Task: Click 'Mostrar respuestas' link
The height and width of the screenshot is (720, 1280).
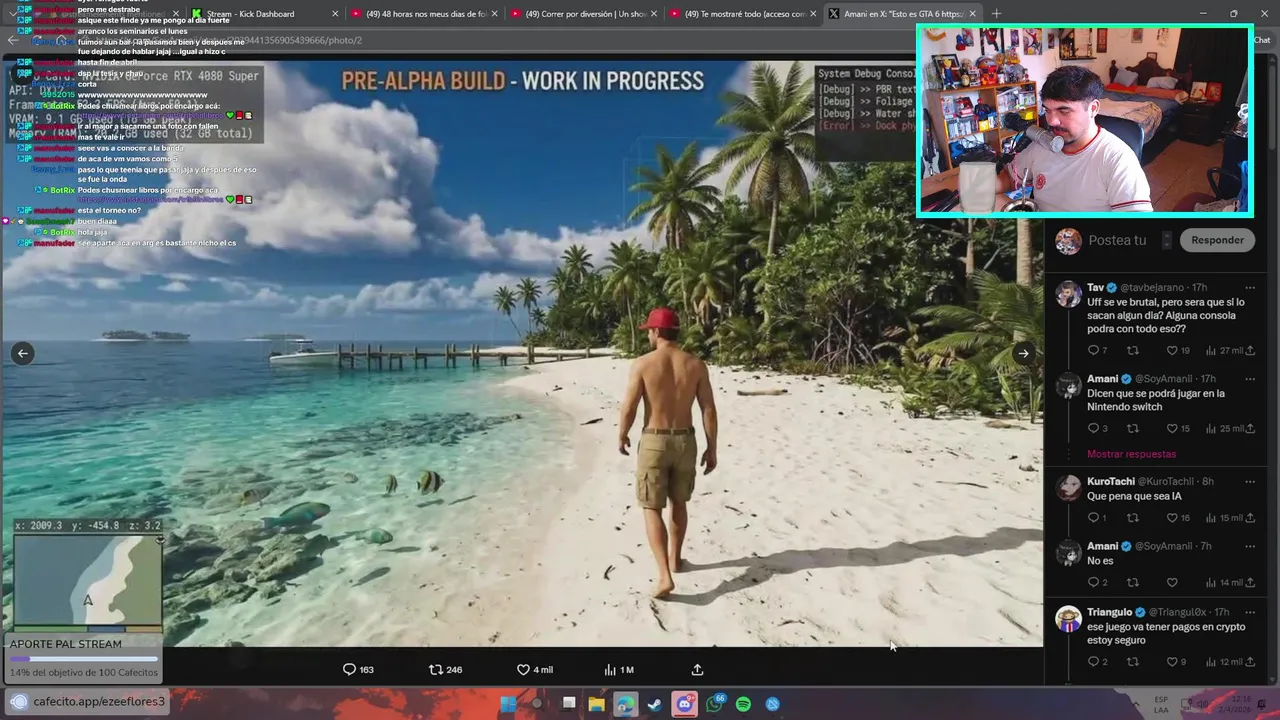Action: pyautogui.click(x=1131, y=454)
